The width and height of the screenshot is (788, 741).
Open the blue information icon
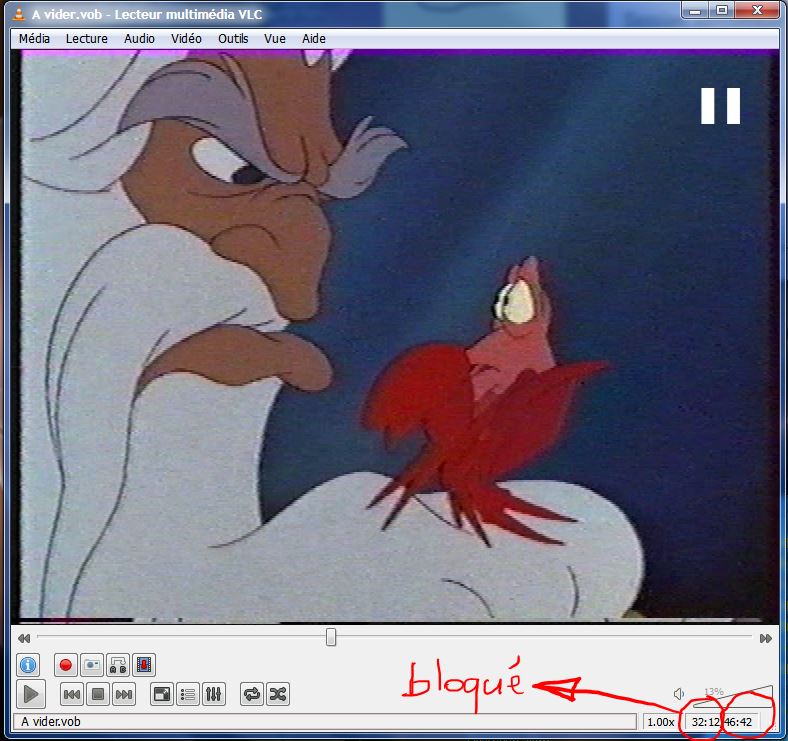[x=28, y=665]
